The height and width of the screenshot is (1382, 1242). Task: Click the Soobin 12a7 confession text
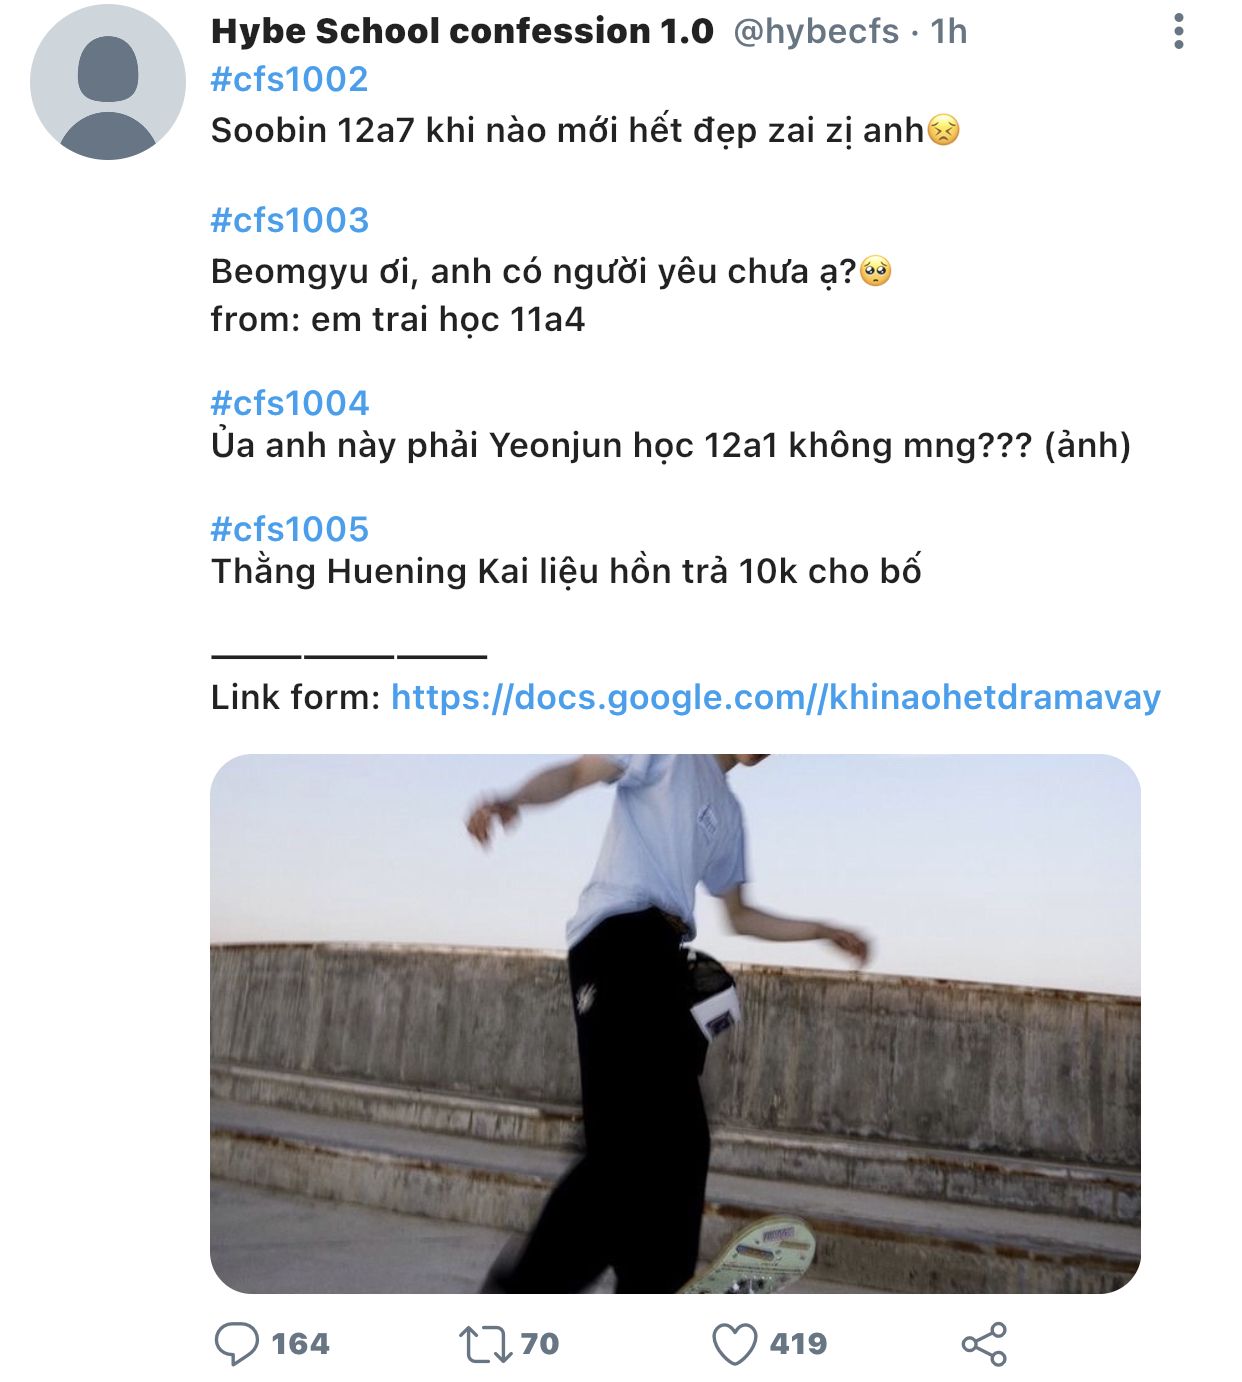(x=585, y=131)
